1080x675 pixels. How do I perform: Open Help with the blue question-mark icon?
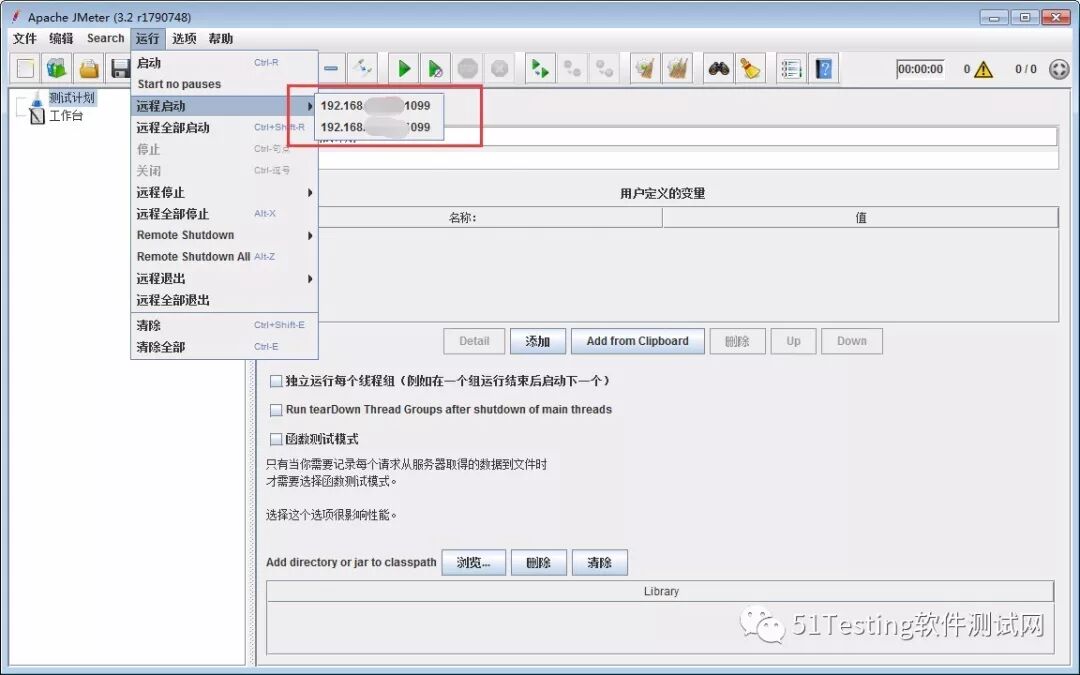tap(823, 68)
